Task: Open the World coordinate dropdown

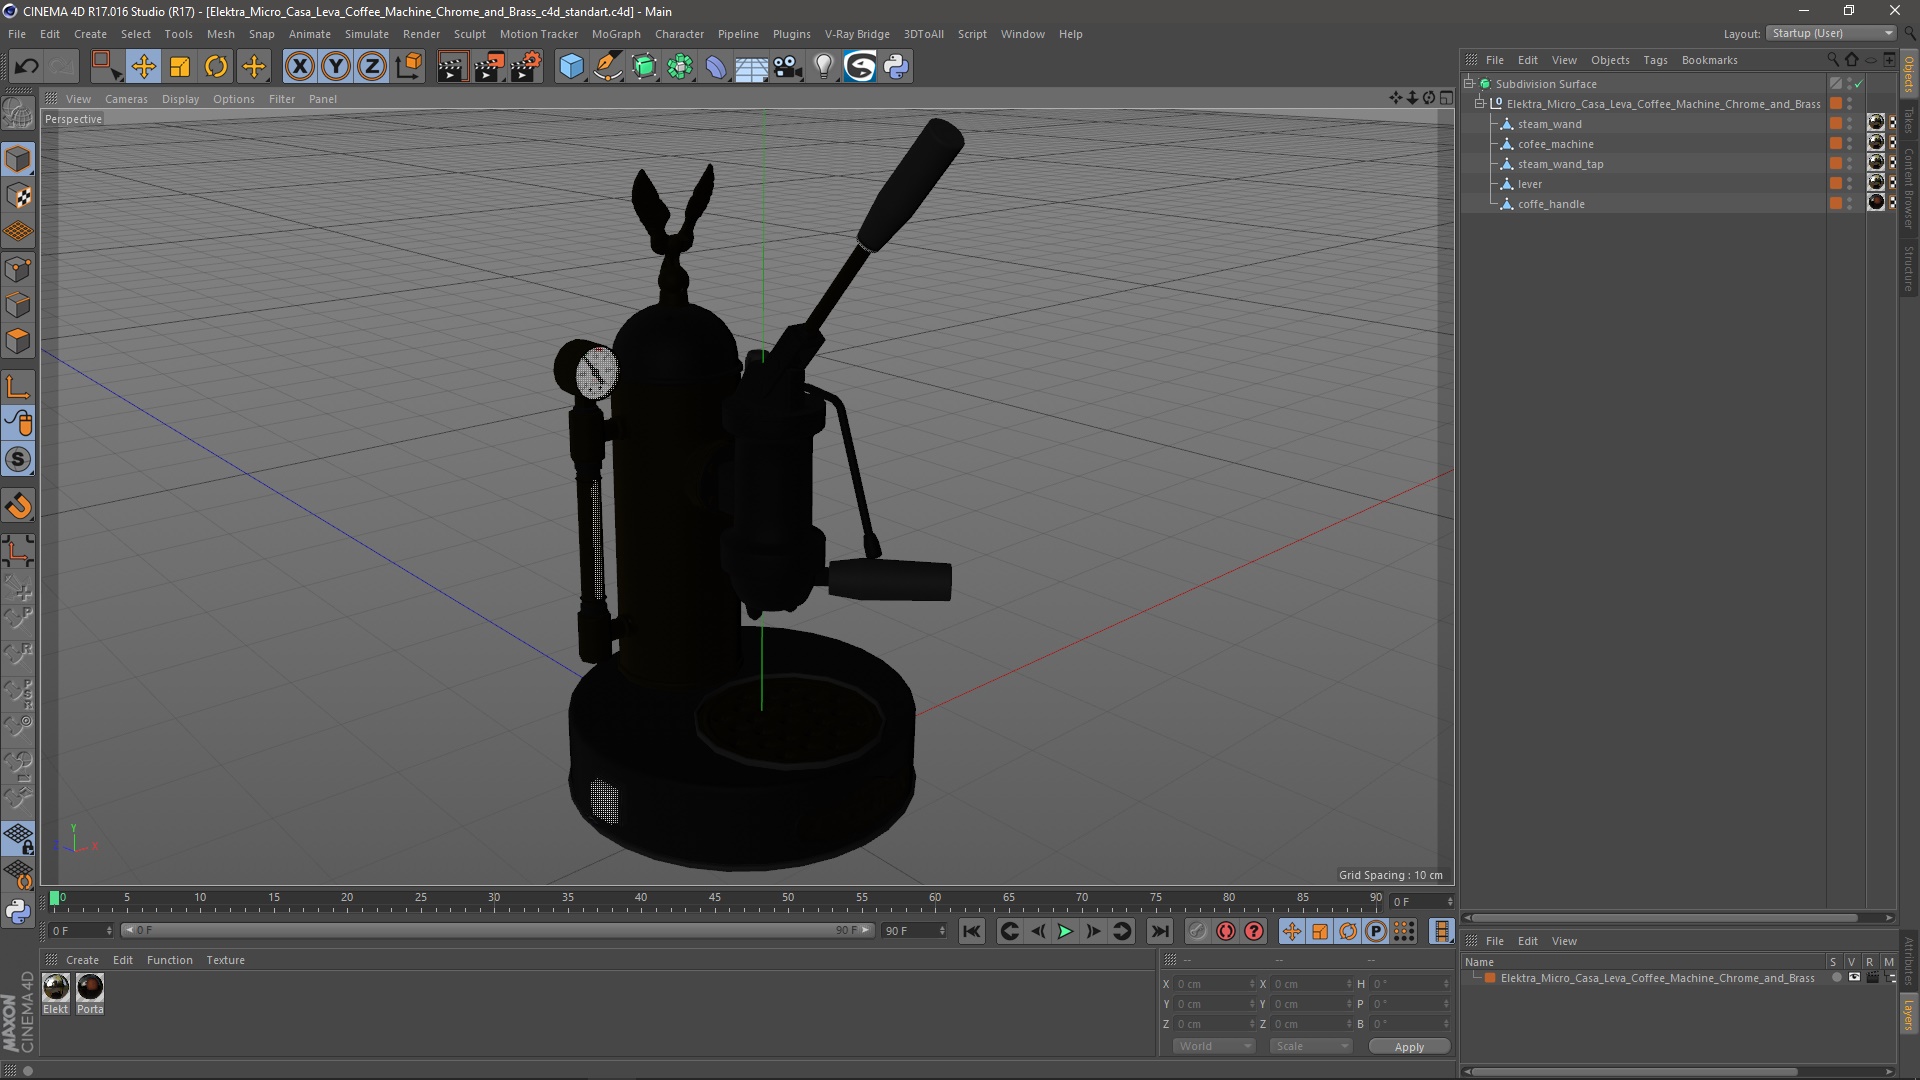Action: pos(1214,1046)
